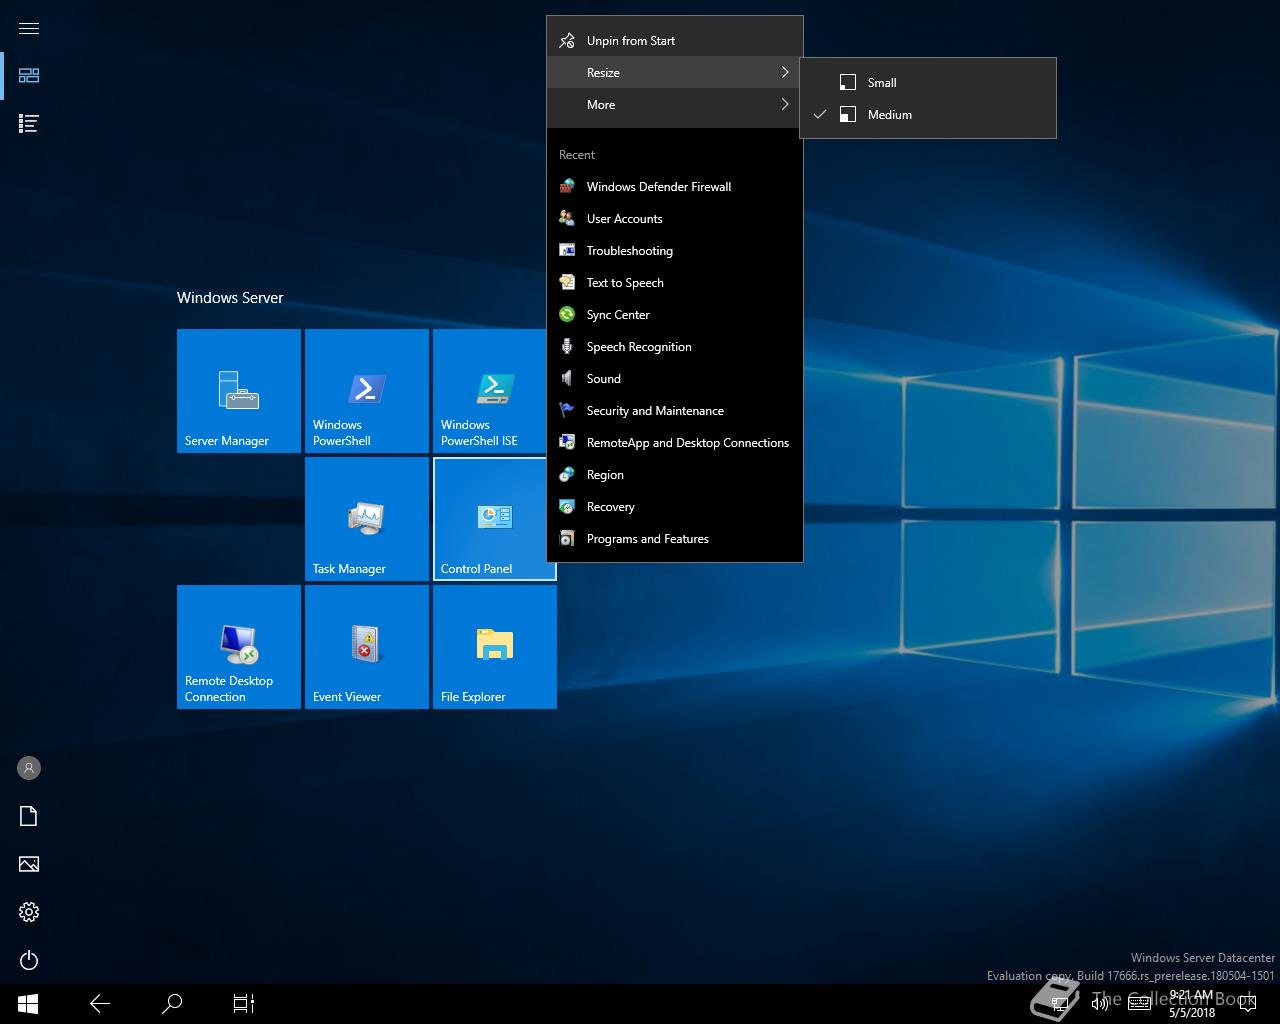
Task: Open RemoteApp and Desktop Connections
Action: pos(675,443)
